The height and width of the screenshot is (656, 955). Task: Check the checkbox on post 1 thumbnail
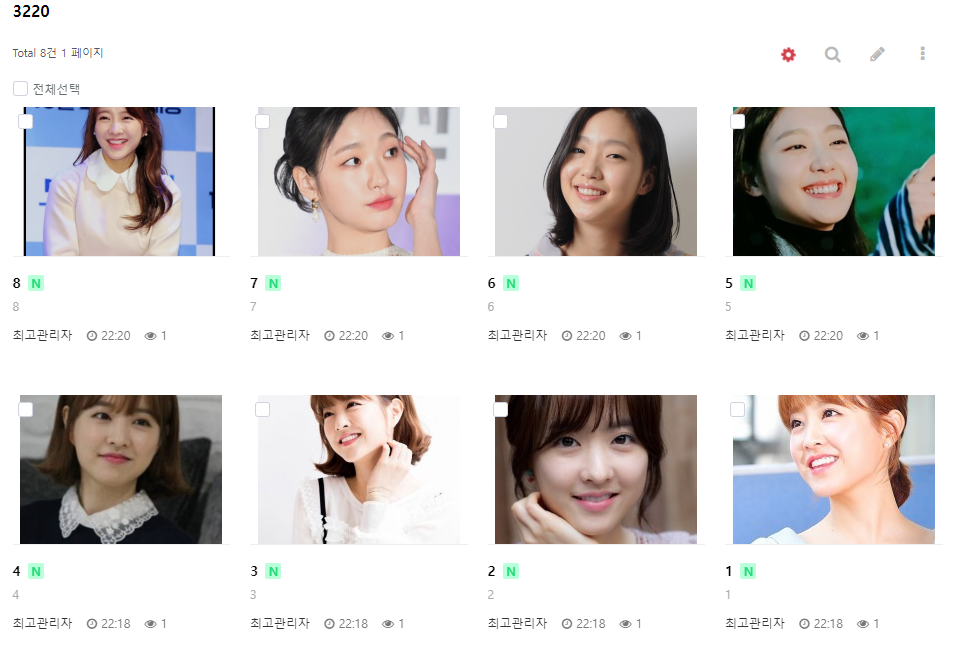point(738,409)
